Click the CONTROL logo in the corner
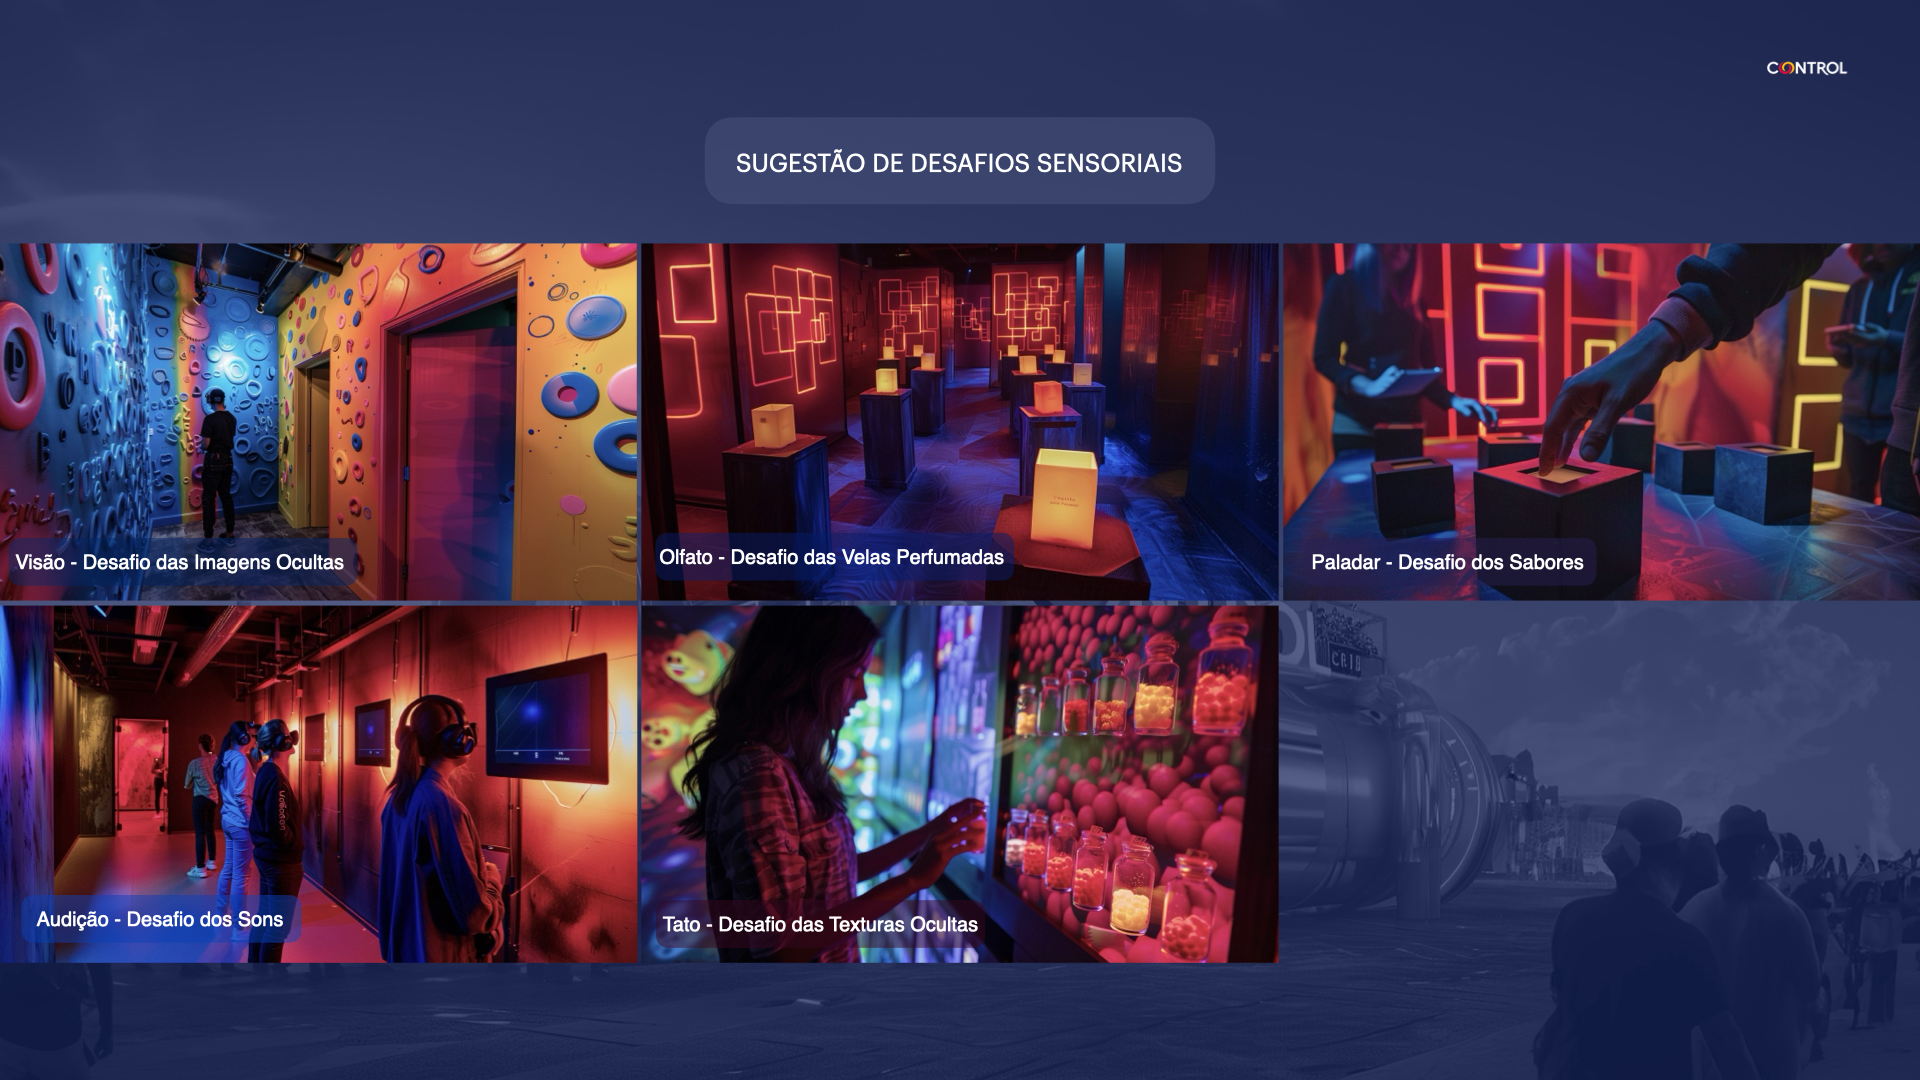This screenshot has width=1920, height=1080. (x=1806, y=68)
